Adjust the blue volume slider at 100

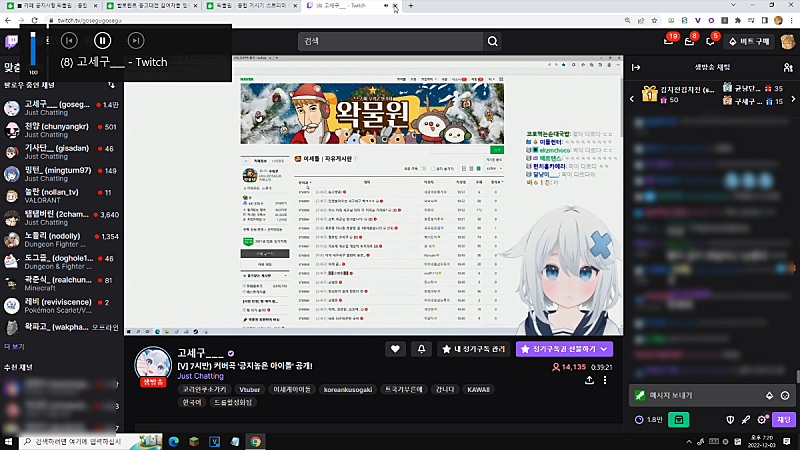click(33, 49)
